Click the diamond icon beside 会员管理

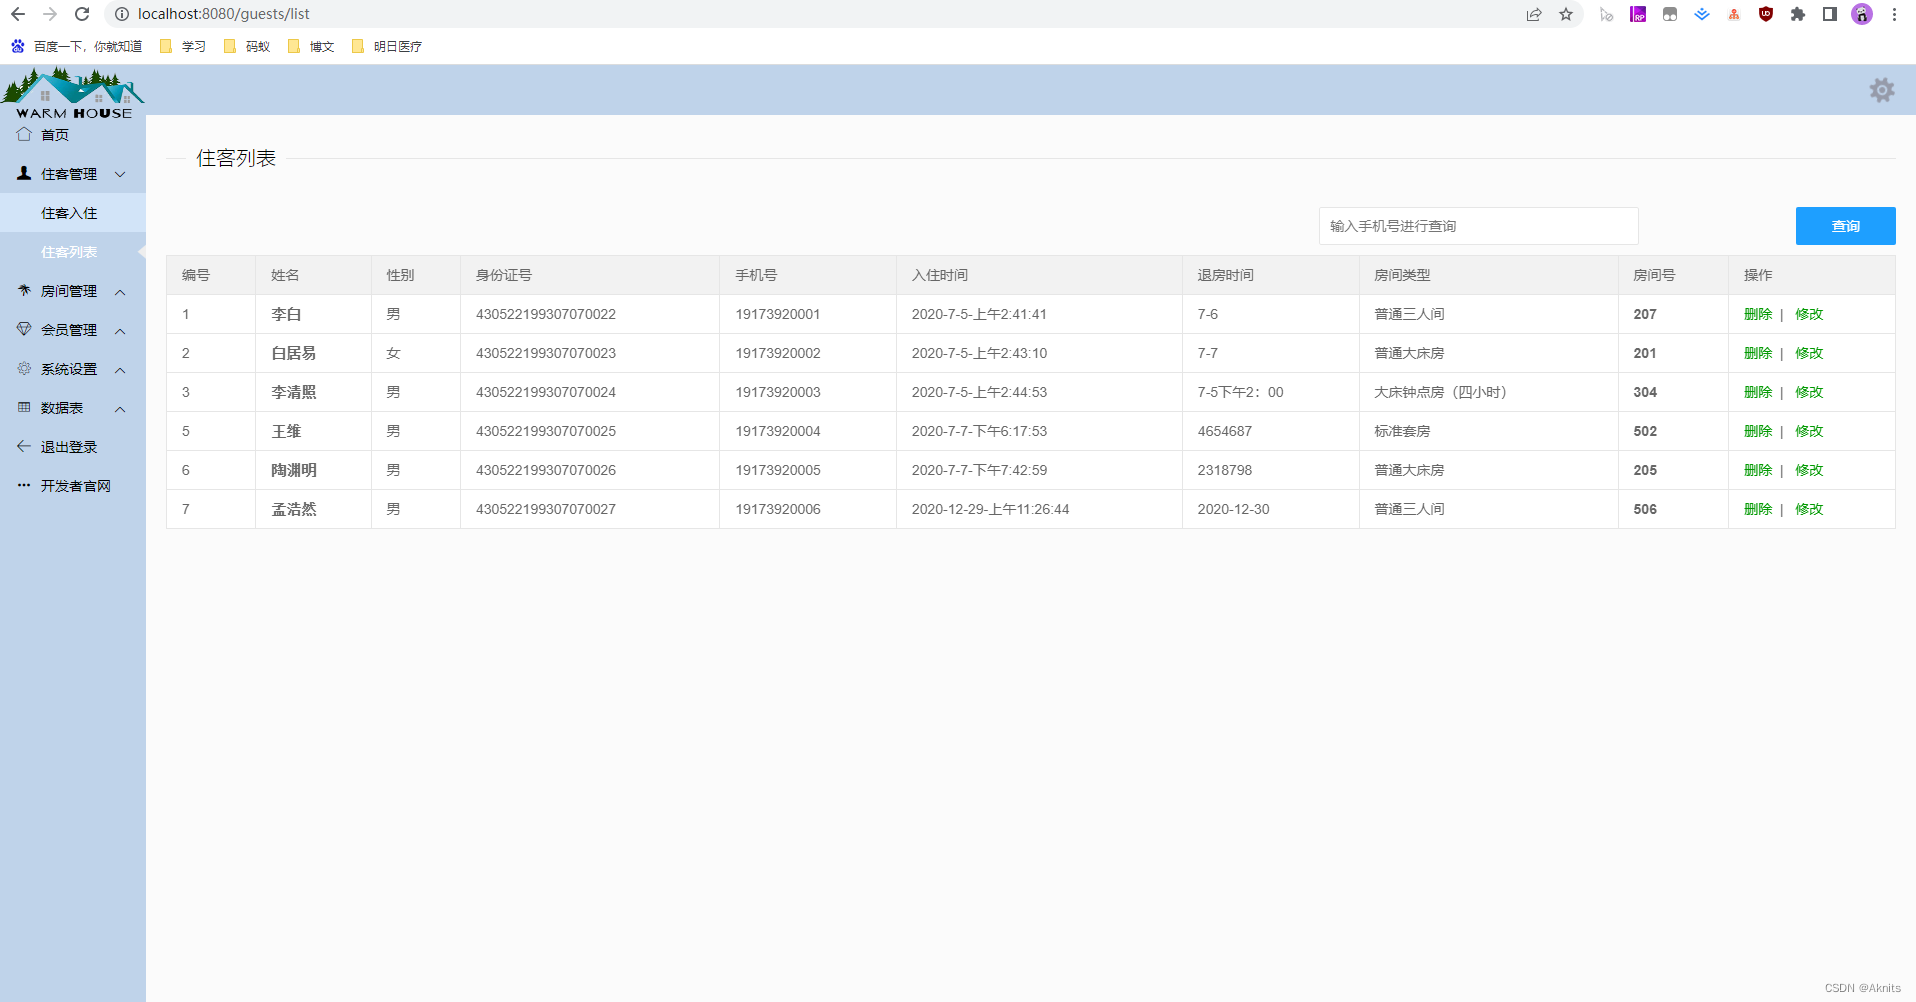tap(24, 329)
